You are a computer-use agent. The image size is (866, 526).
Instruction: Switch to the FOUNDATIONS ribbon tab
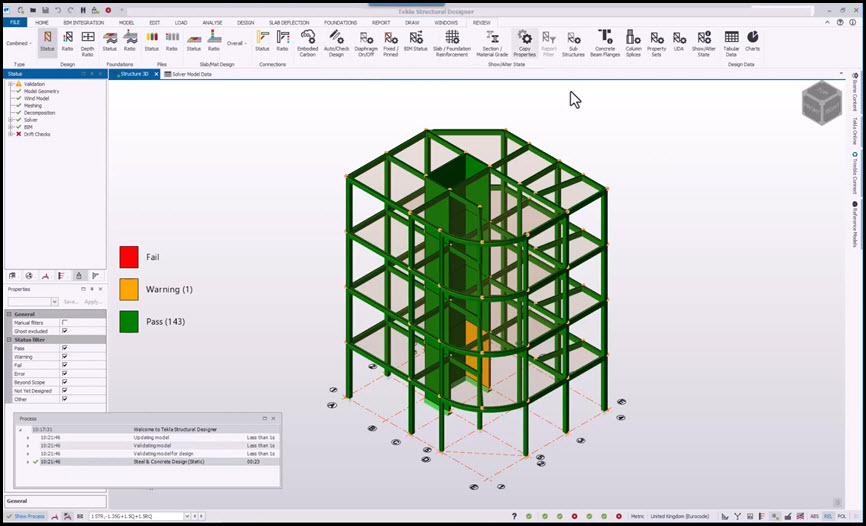[x=340, y=23]
